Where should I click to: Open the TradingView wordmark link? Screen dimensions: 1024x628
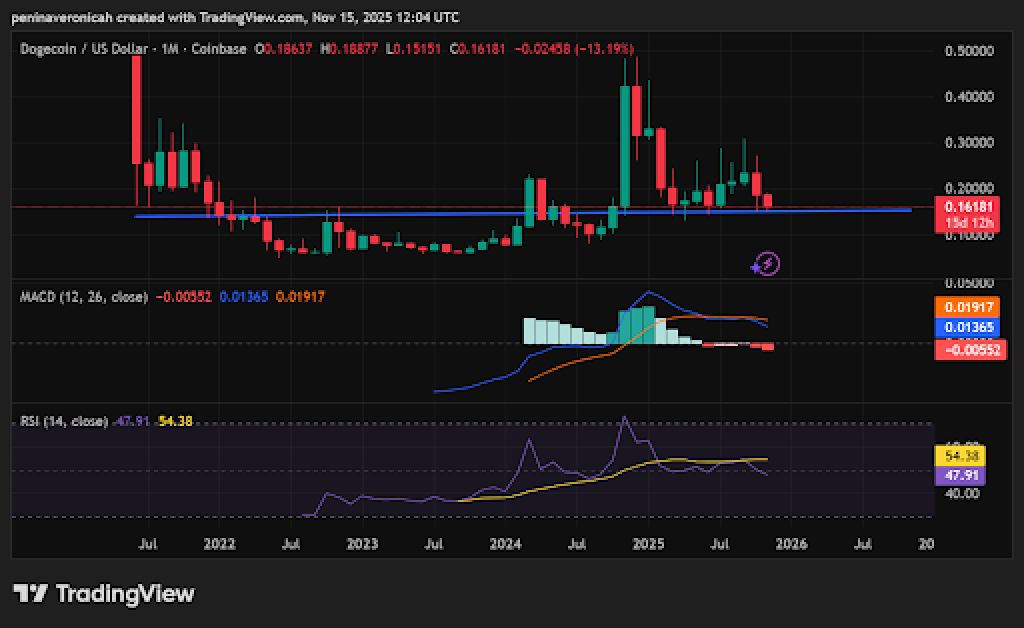point(125,593)
